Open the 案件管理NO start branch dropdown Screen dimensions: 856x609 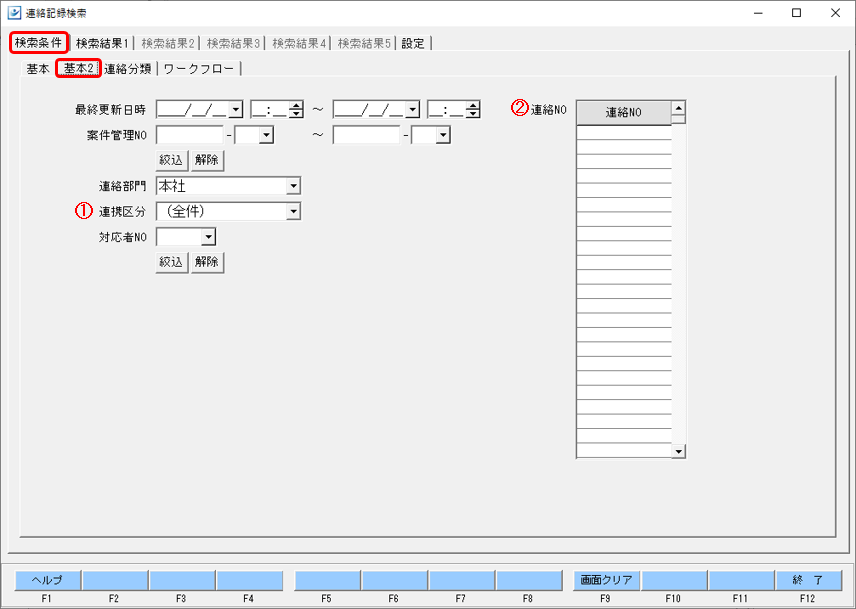[266, 135]
